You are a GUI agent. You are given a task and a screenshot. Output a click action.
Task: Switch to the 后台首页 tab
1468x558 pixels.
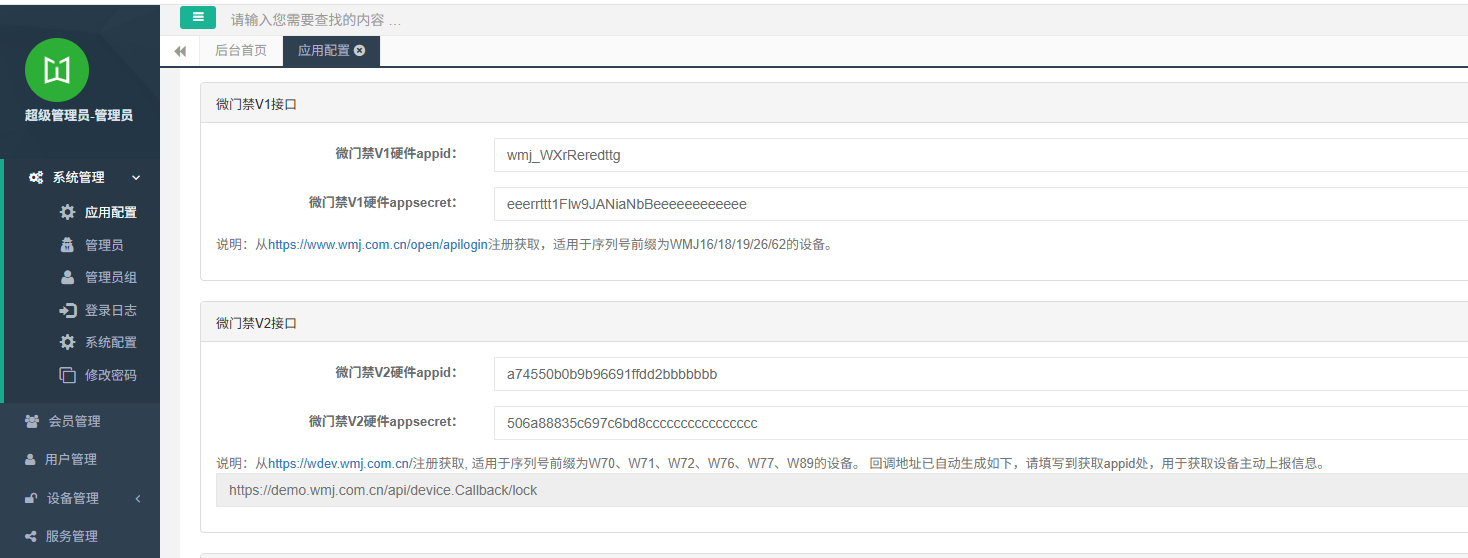241,50
